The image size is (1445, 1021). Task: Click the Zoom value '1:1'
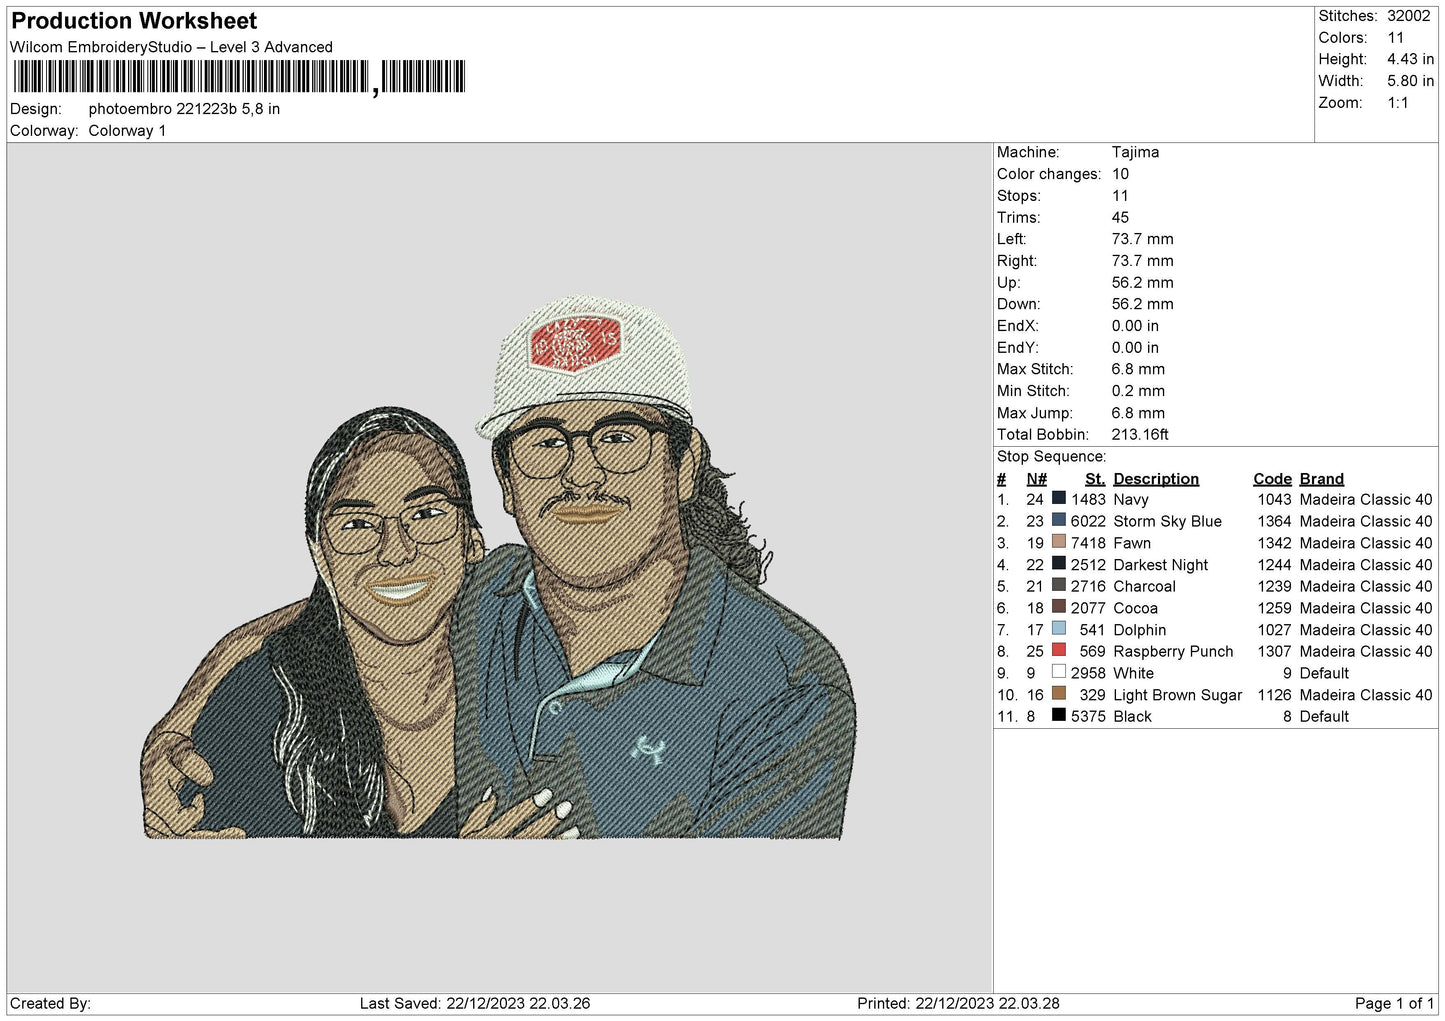1397,103
